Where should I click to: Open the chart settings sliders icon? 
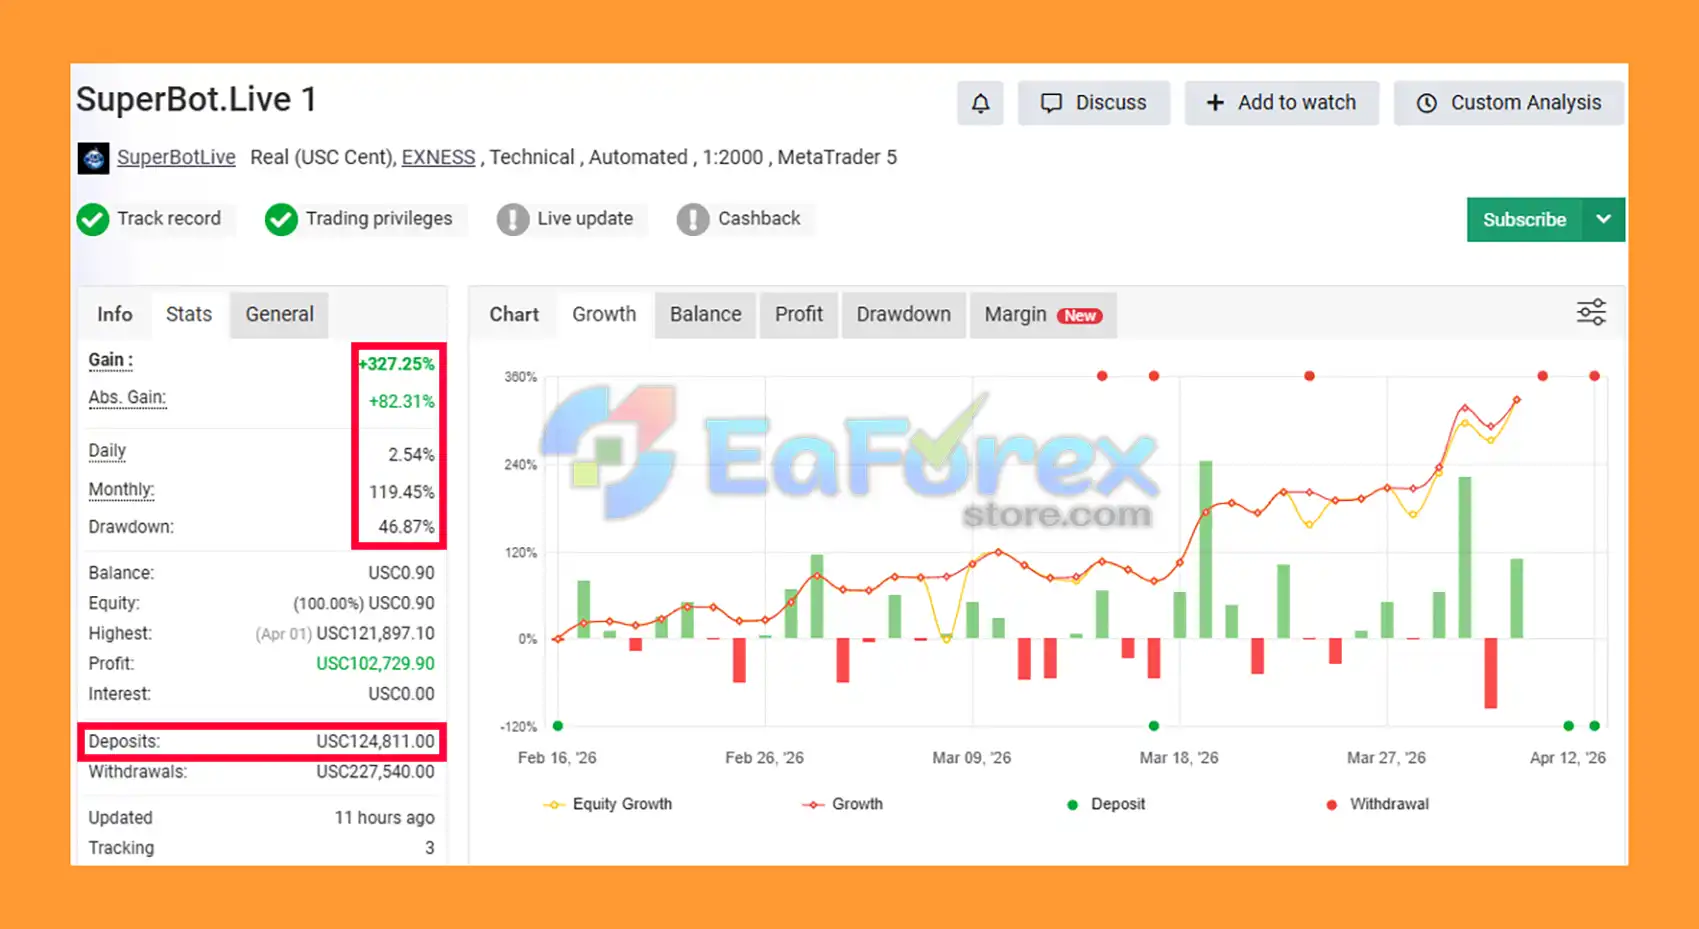click(x=1590, y=313)
